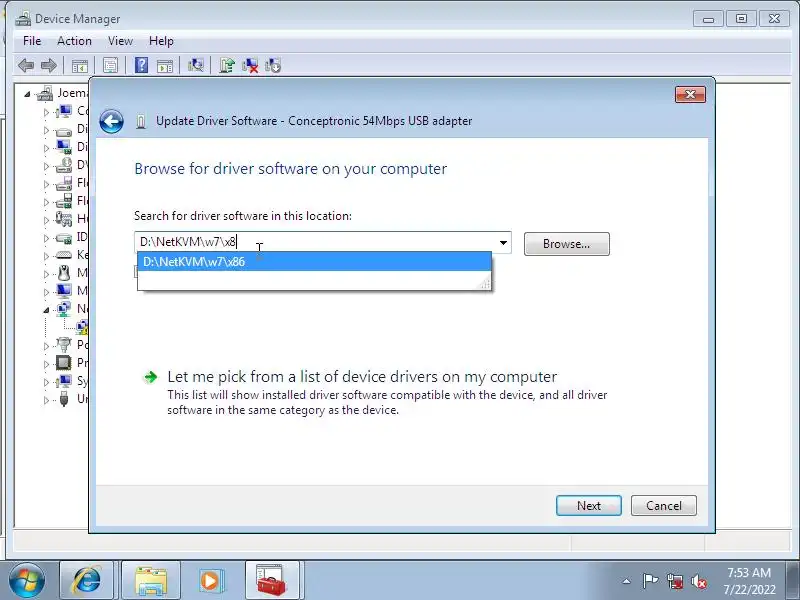Open the driver location dropdown arrow
This screenshot has height=600, width=800.
pyautogui.click(x=503, y=243)
